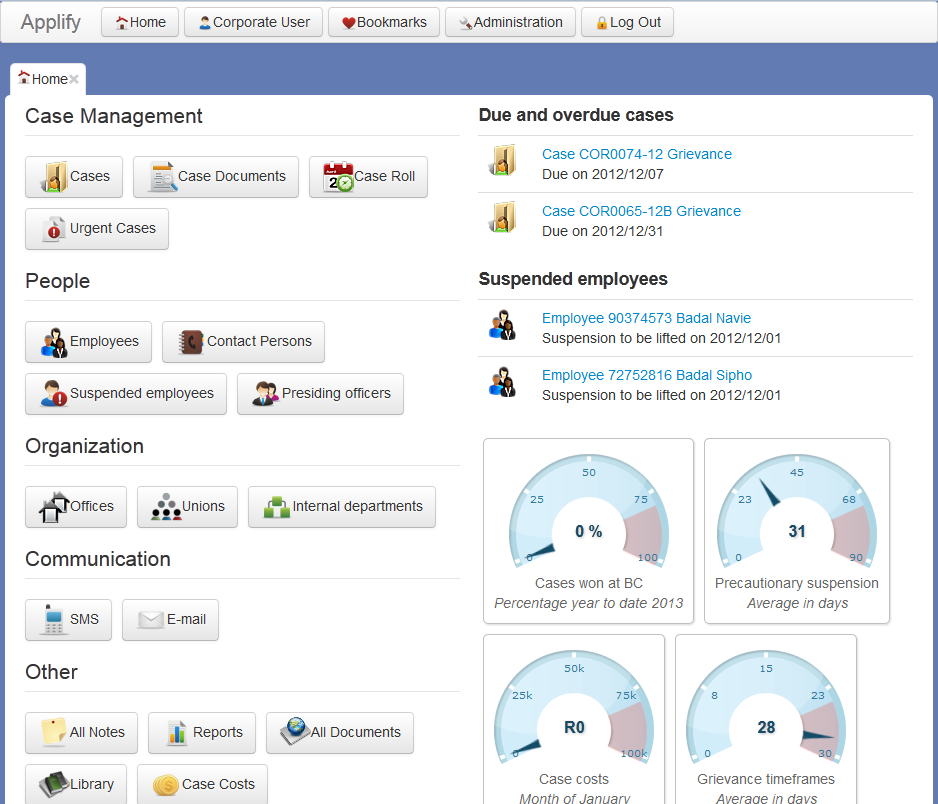Open Employee 90374573 Badal Navie link

[646, 318]
